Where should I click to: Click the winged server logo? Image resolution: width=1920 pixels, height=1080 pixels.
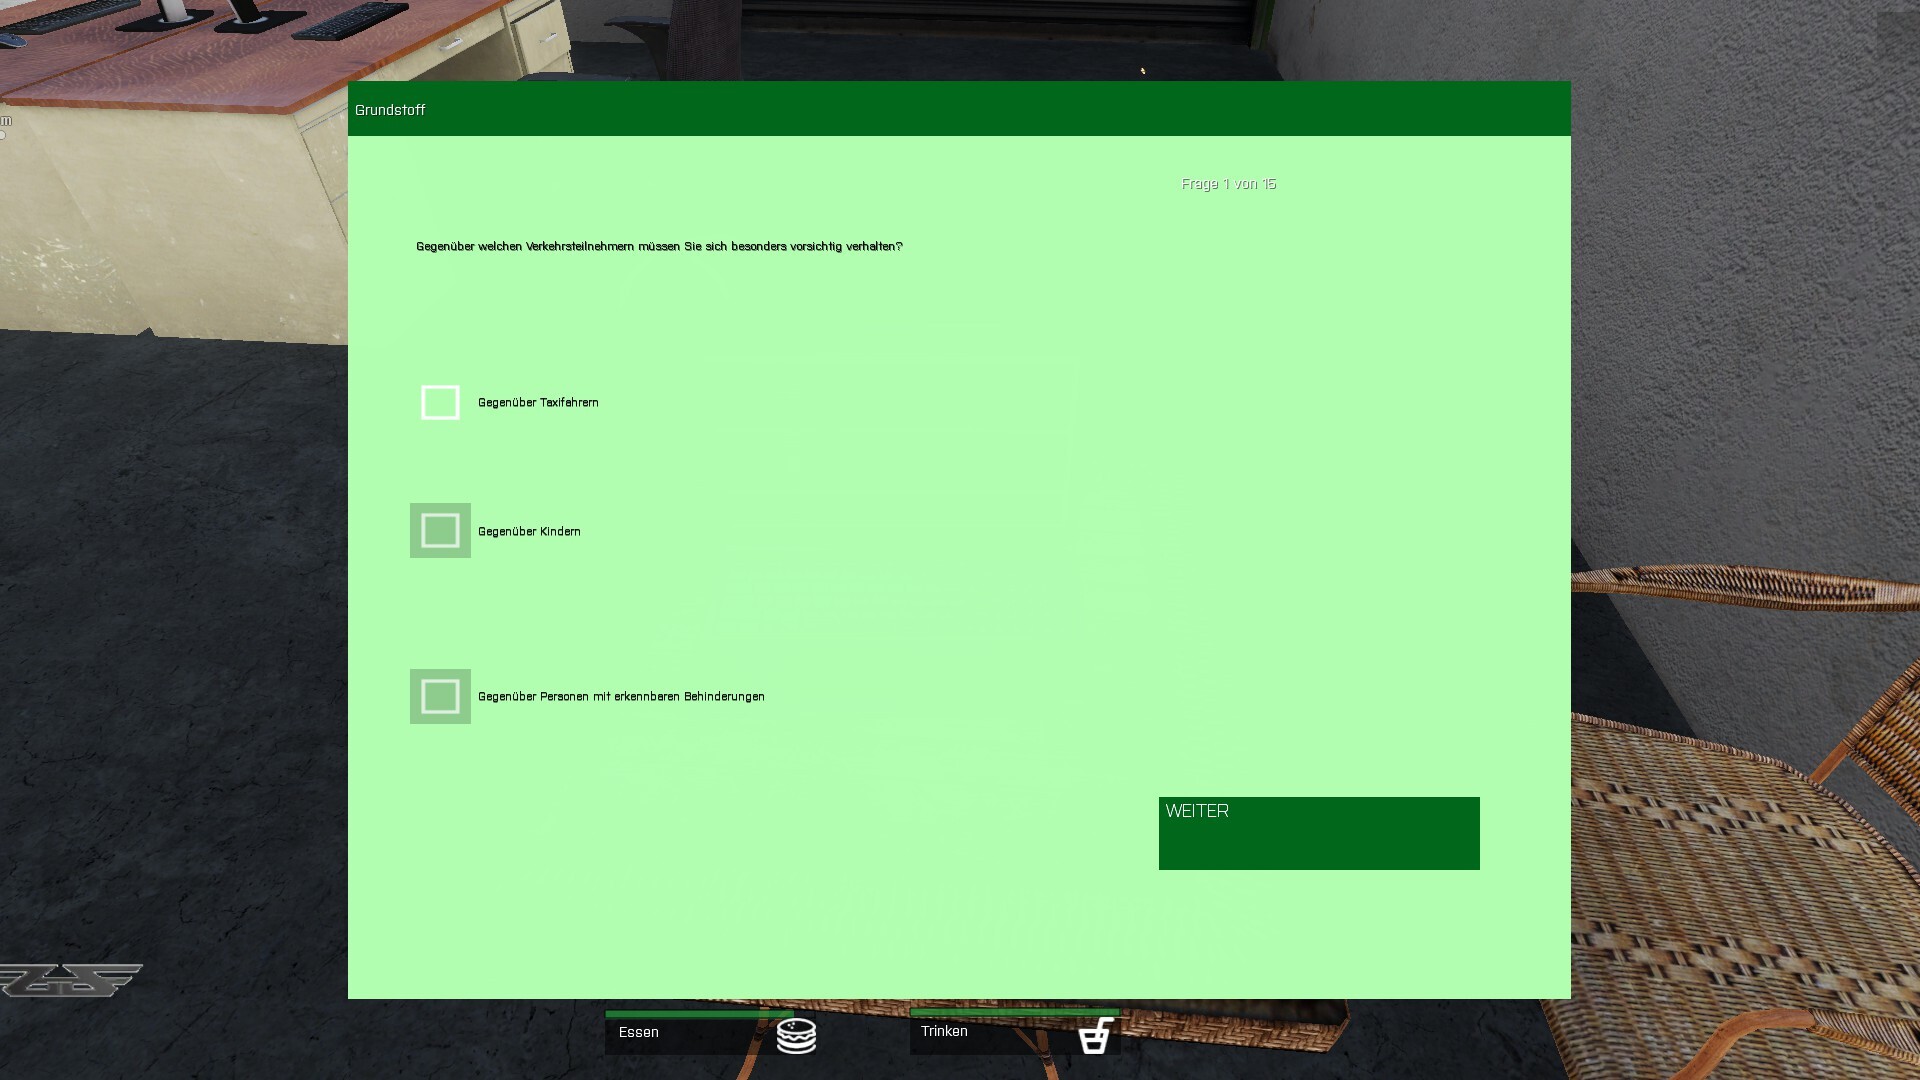pyautogui.click(x=70, y=980)
